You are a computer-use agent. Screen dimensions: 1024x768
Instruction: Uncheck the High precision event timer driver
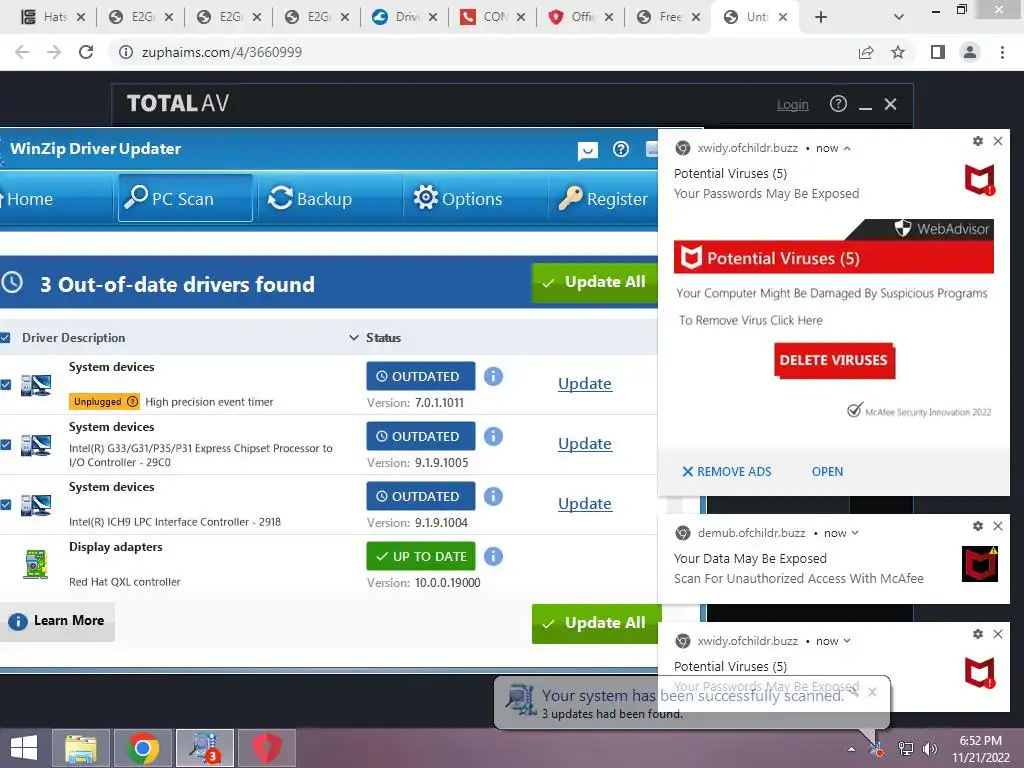click(x=5, y=385)
